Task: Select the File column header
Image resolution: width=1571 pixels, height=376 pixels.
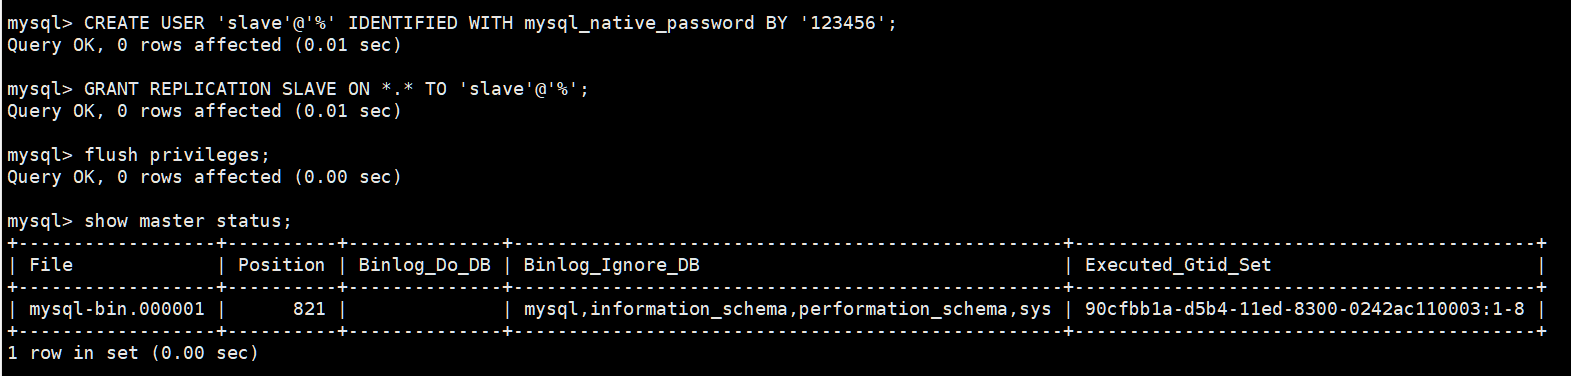Action: (x=51, y=265)
